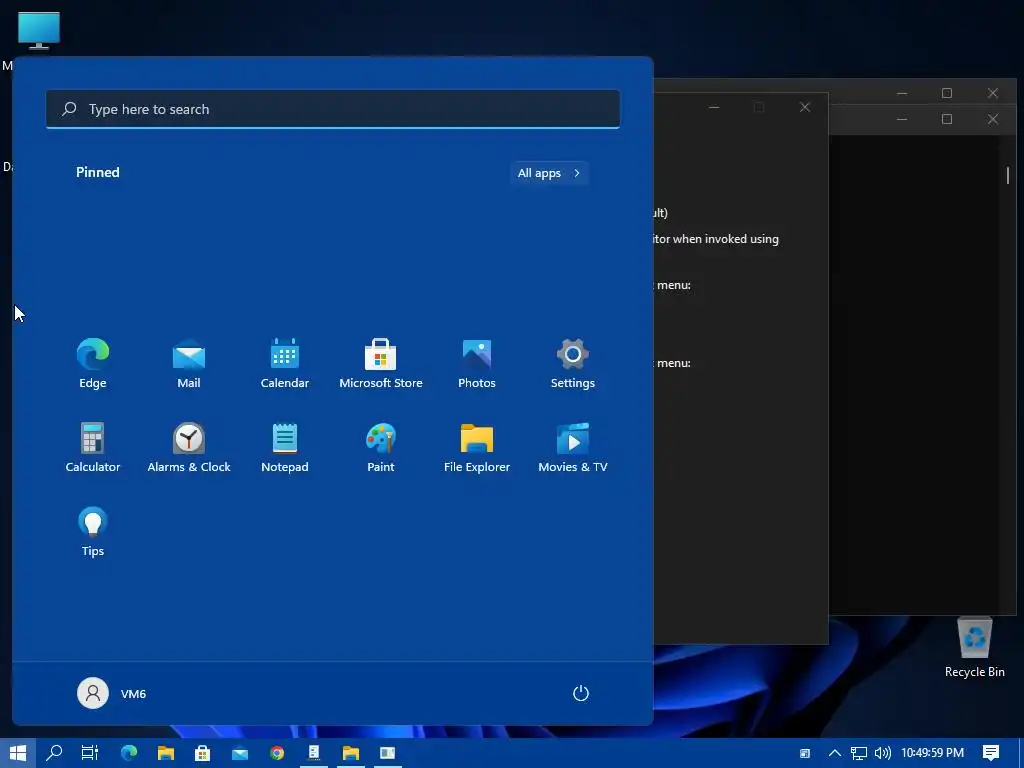1024x768 pixels.
Task: Launch Movies & TV
Action: point(573,447)
